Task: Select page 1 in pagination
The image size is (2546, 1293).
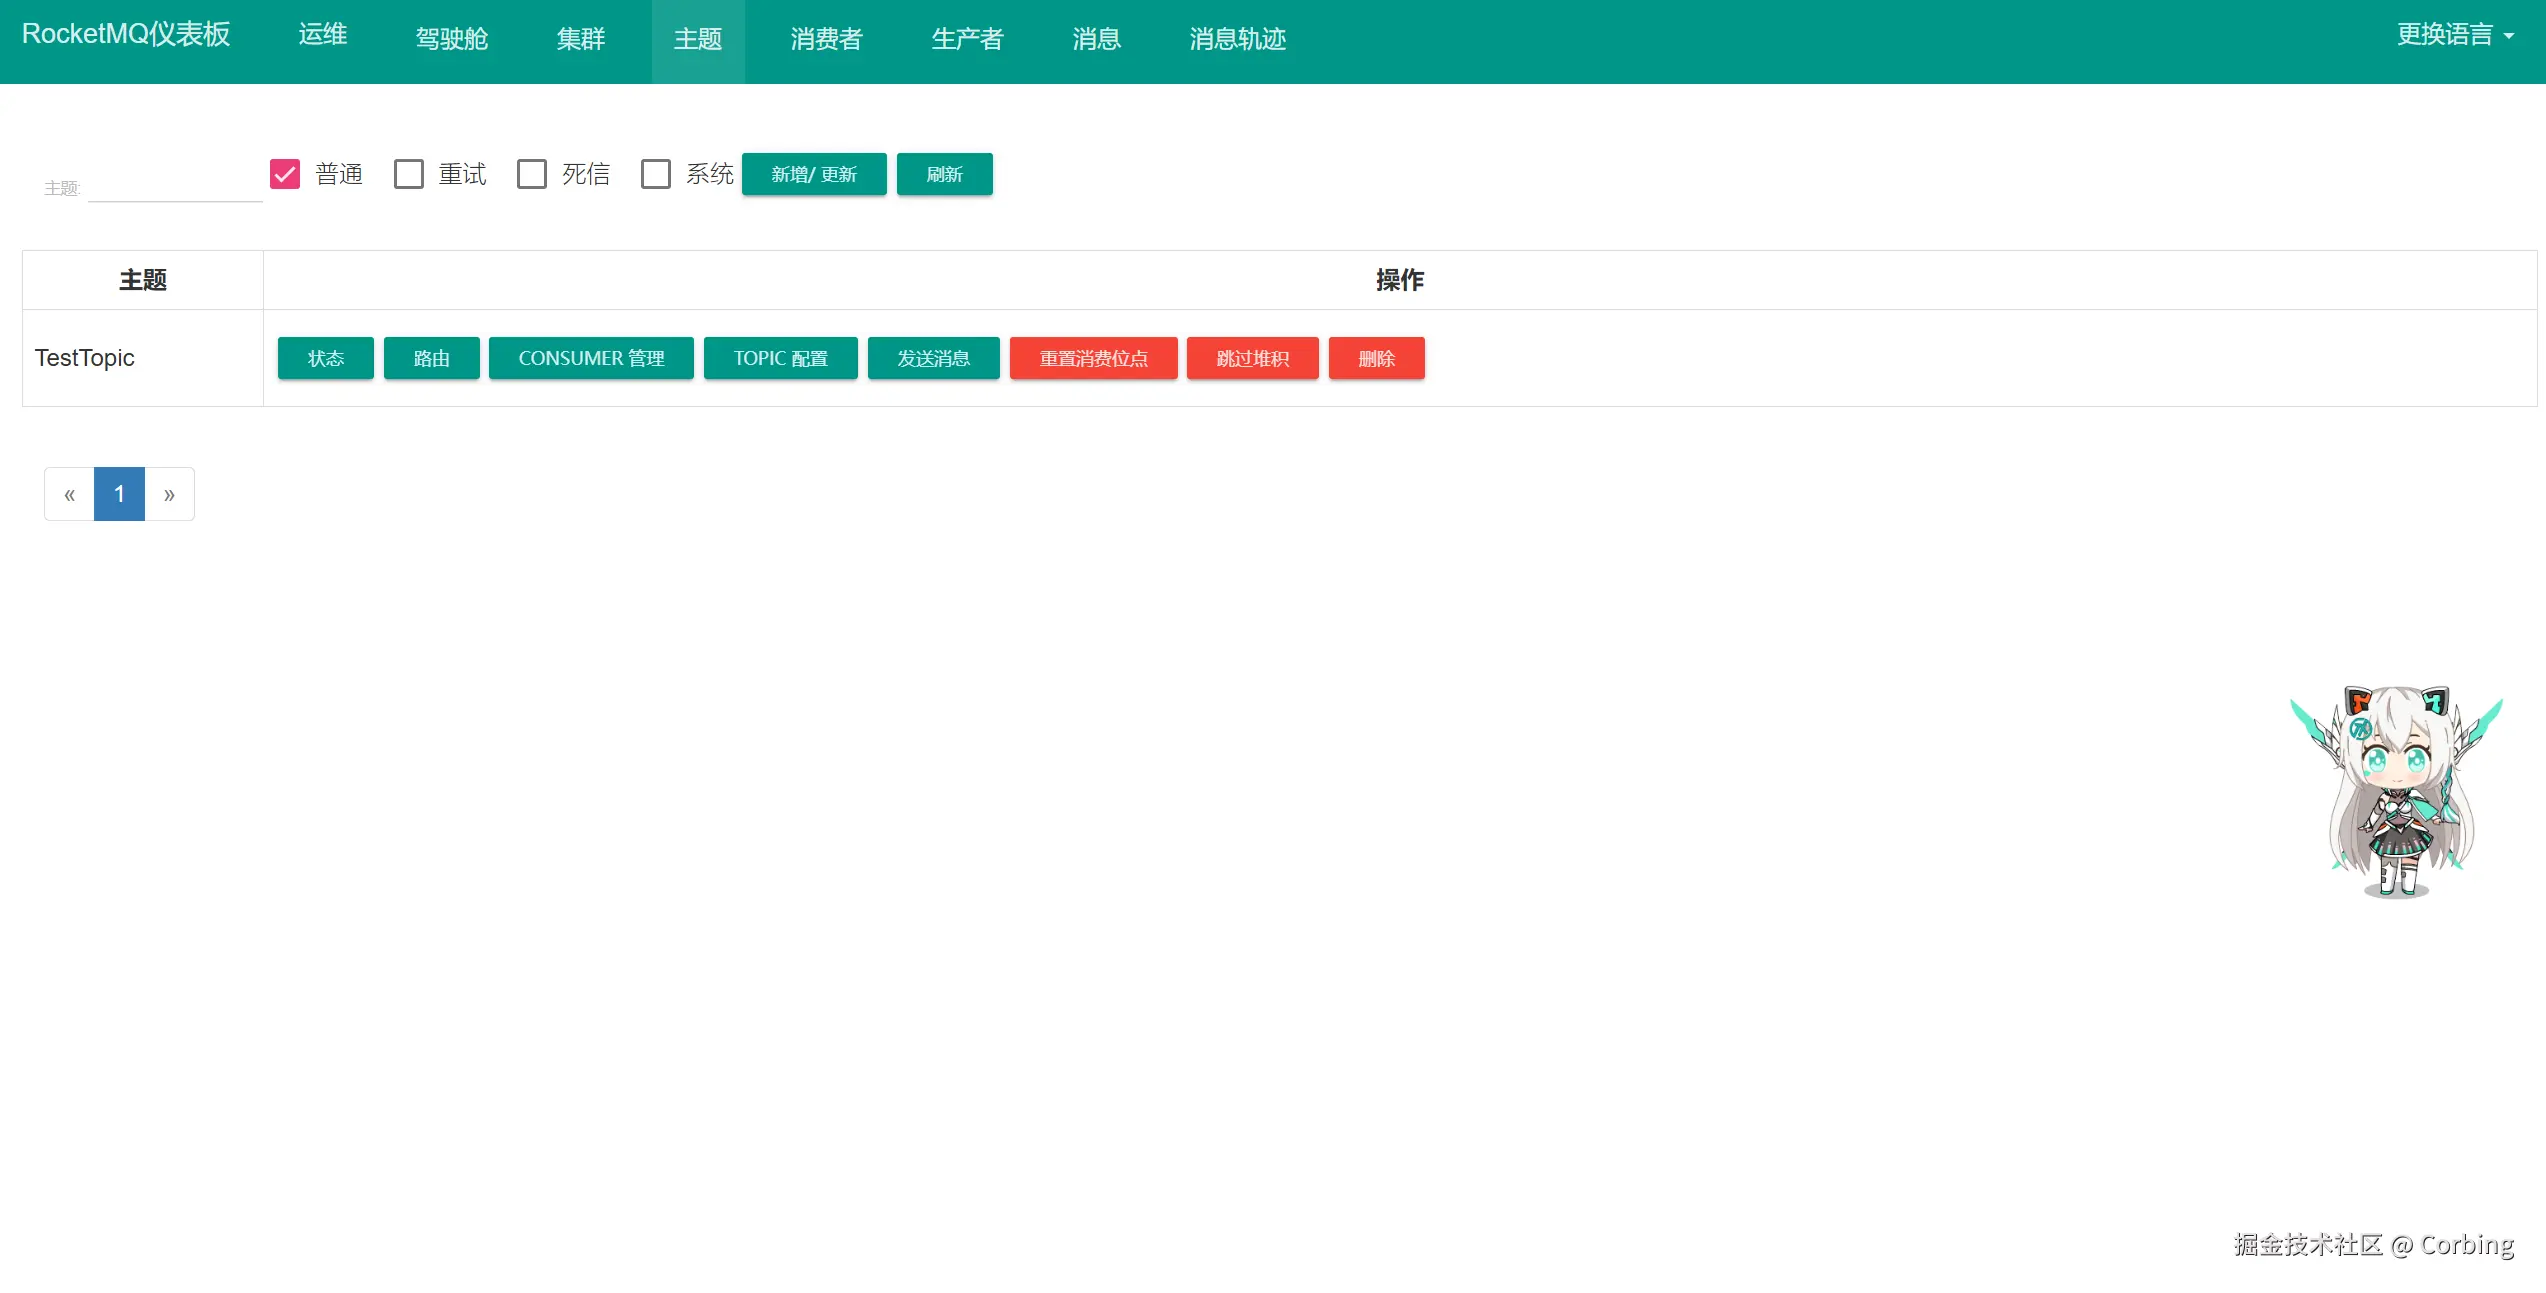Action: 119,494
